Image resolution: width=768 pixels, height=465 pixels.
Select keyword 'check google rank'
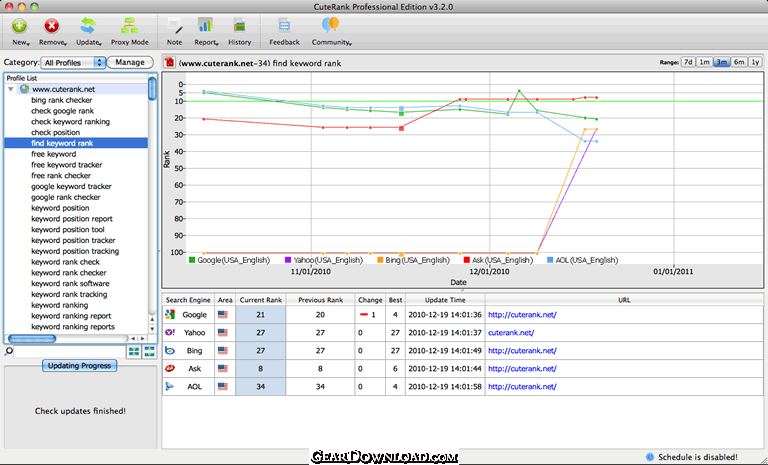click(x=63, y=111)
